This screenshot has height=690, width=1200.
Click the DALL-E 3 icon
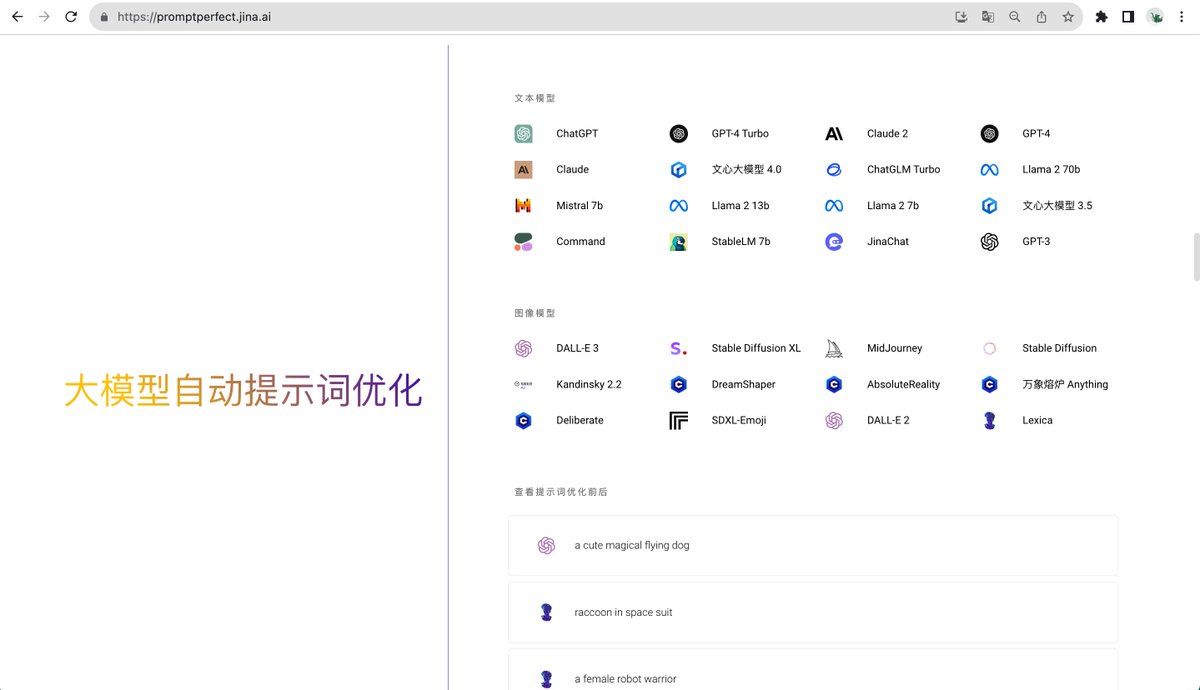pos(523,349)
